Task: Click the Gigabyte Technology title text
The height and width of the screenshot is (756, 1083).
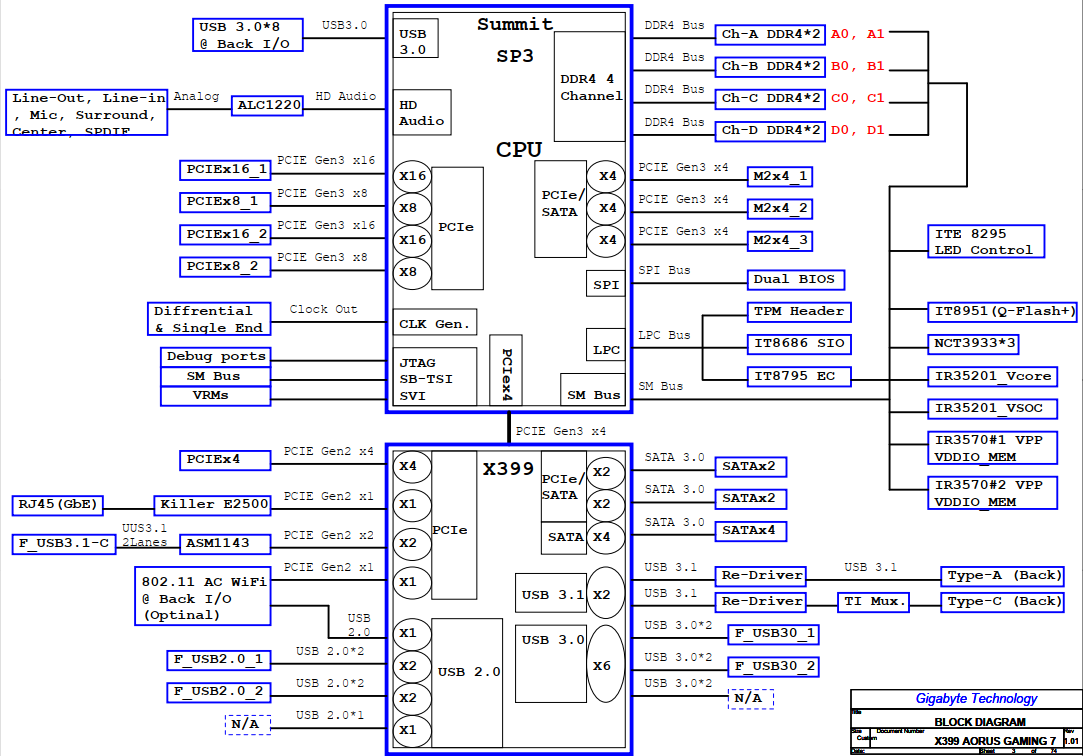Action: point(976,699)
